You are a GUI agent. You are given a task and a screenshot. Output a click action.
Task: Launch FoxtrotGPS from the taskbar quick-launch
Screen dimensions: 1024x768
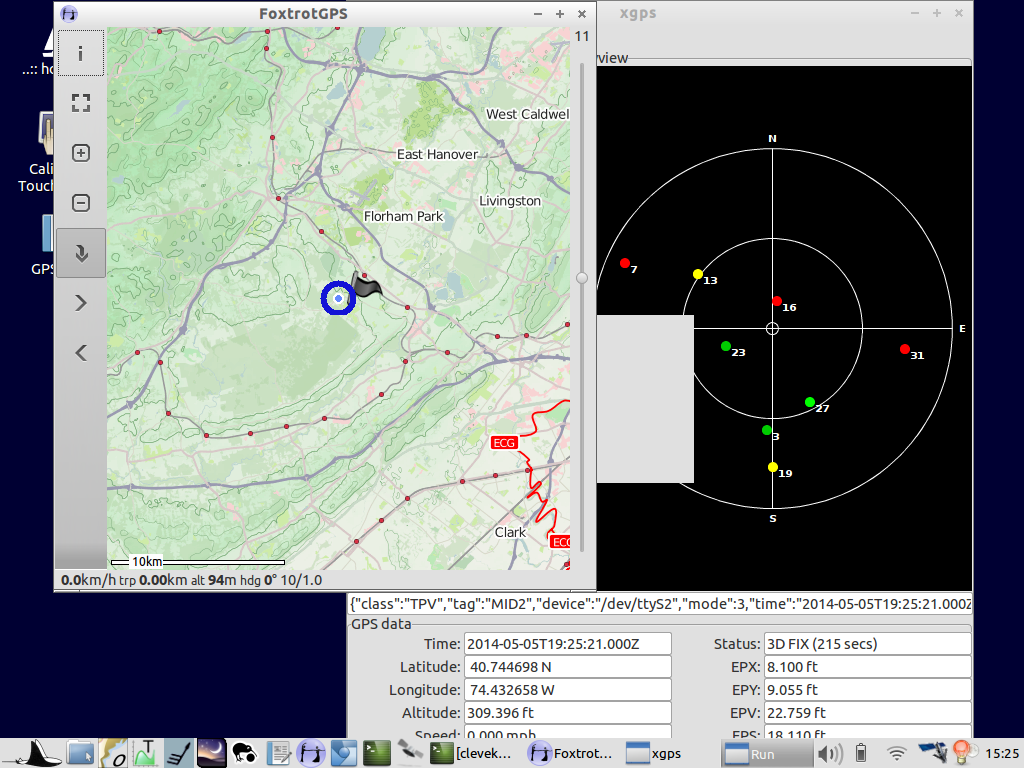click(311, 753)
